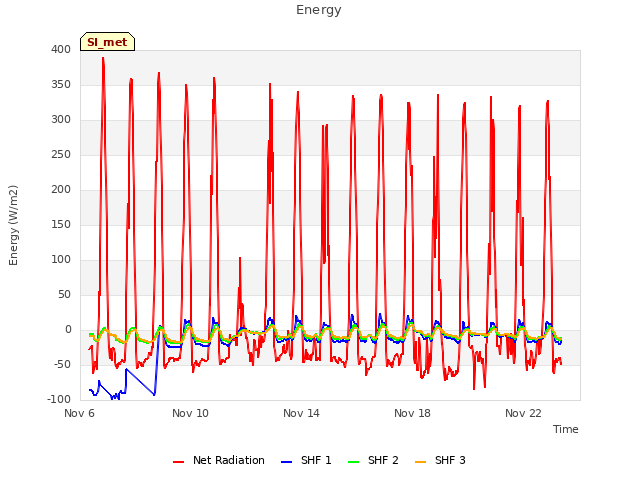
Task: Click the Nov 6 x-axis label
Action: [x=80, y=413]
